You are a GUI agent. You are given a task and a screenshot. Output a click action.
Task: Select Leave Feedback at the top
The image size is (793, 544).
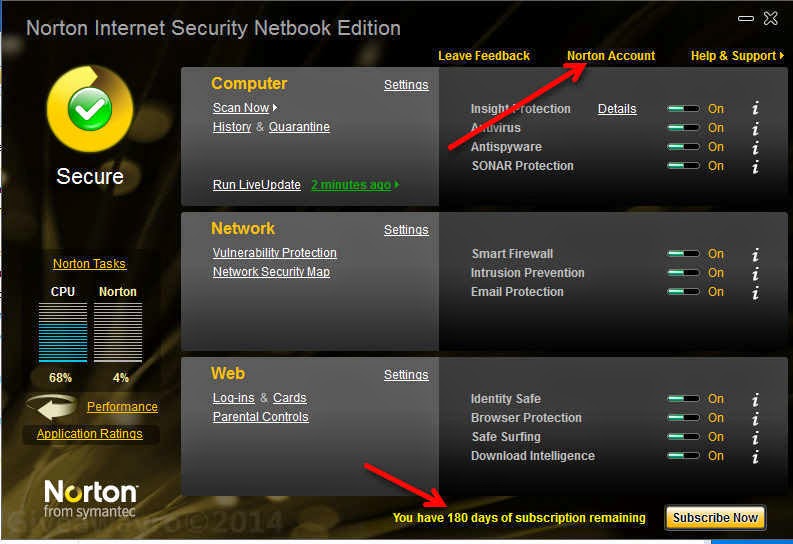pyautogui.click(x=484, y=56)
